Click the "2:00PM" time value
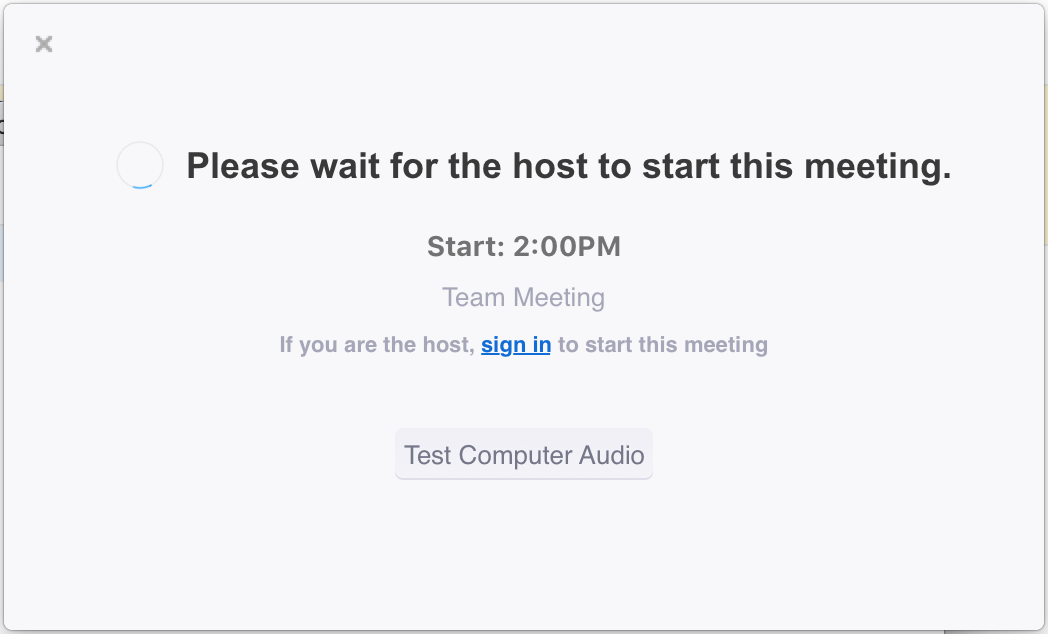The height and width of the screenshot is (634, 1048). (567, 246)
